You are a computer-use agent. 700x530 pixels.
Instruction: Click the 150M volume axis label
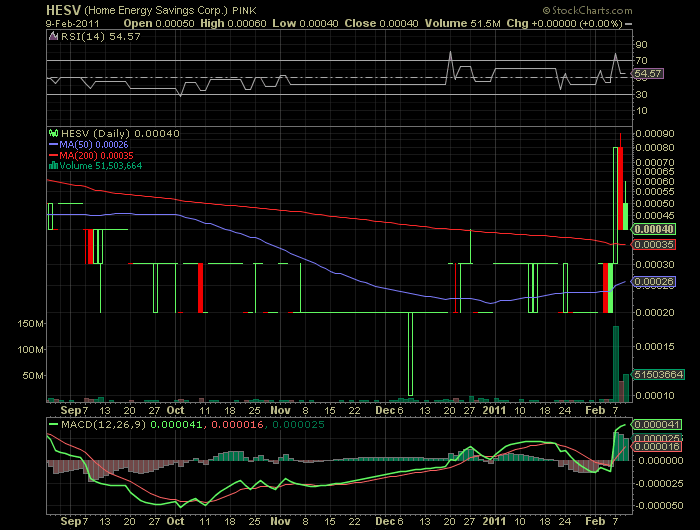pos(30,323)
